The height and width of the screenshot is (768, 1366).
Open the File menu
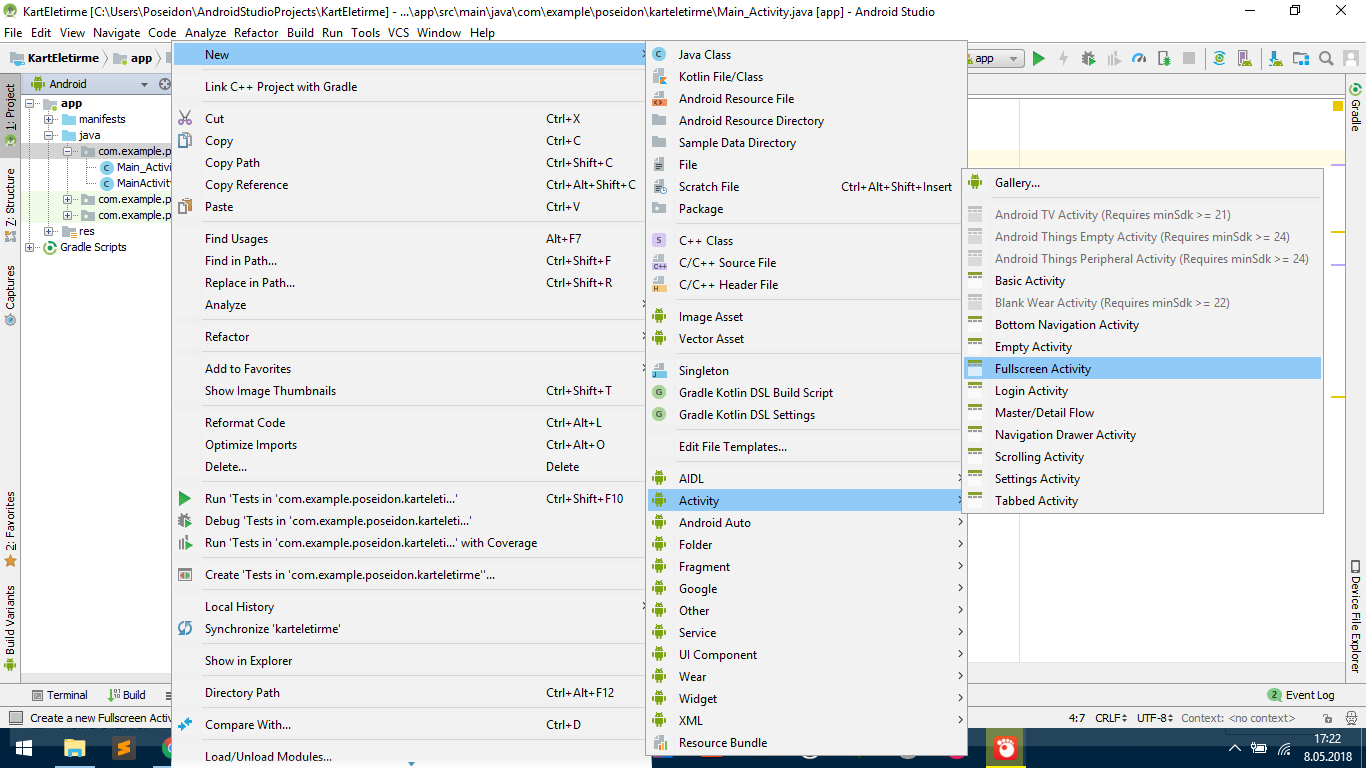13,32
